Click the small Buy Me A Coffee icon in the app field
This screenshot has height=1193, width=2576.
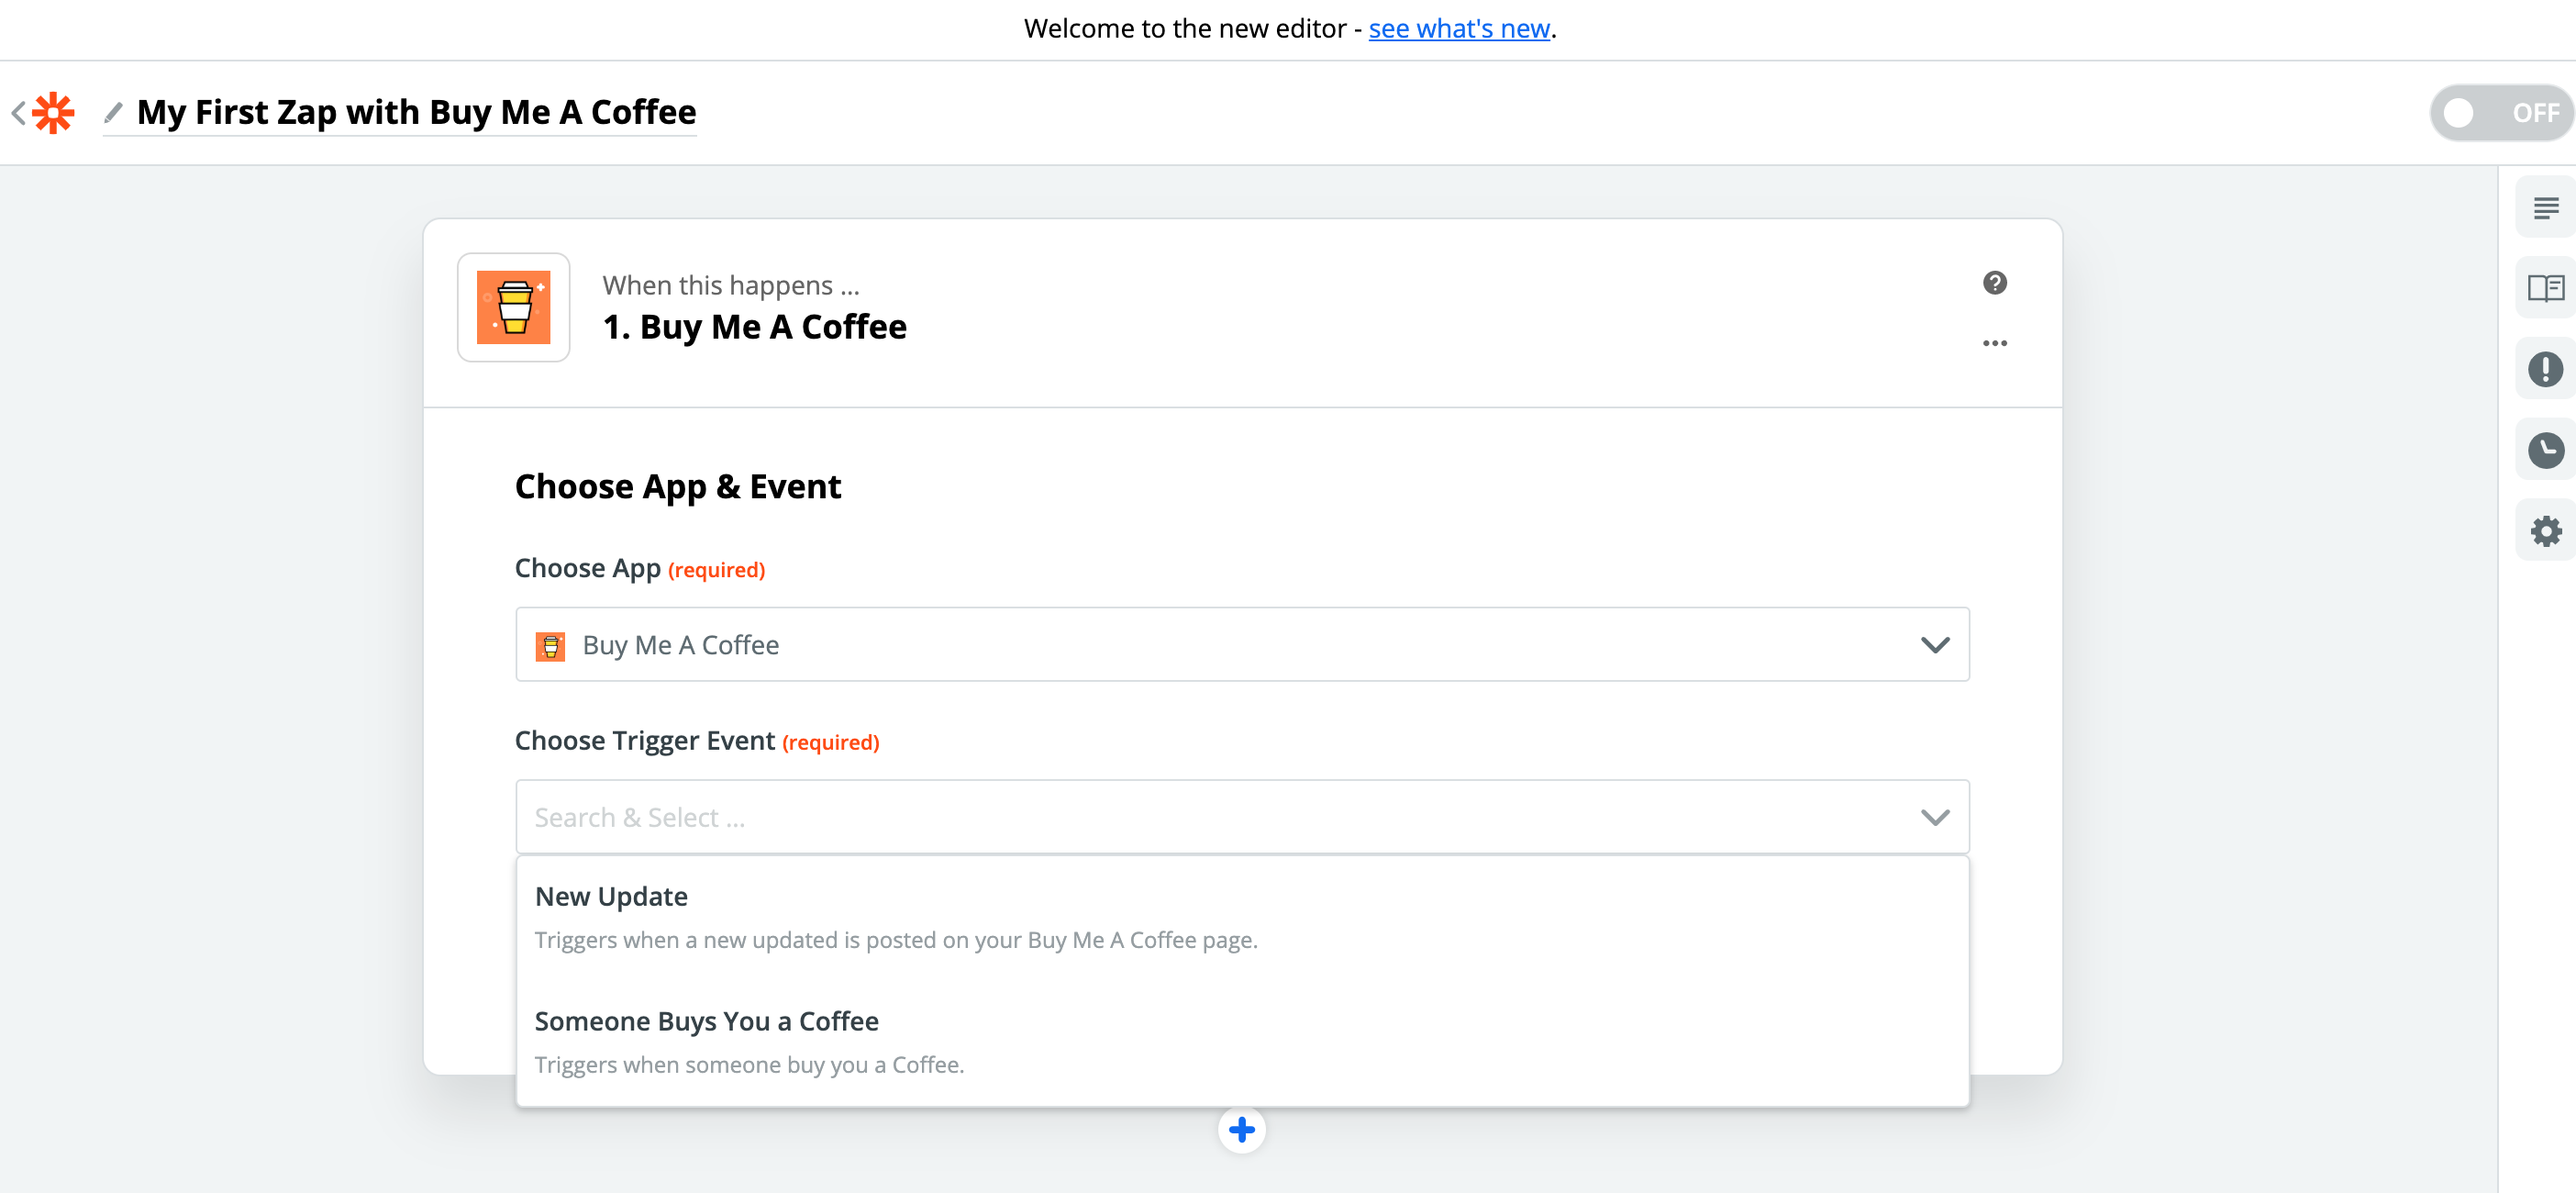click(550, 646)
